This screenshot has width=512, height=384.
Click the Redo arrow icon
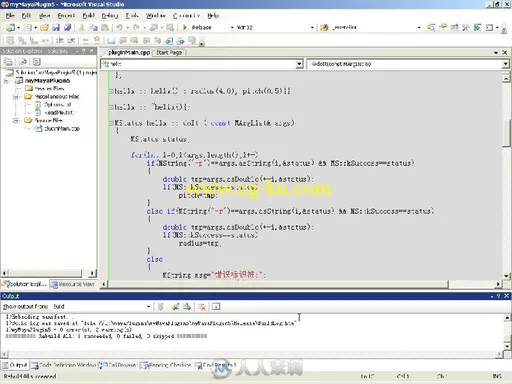click(x=136, y=27)
